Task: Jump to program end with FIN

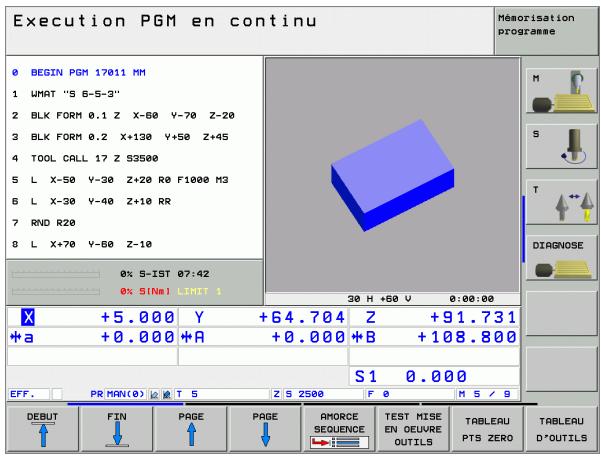Action: point(117,429)
